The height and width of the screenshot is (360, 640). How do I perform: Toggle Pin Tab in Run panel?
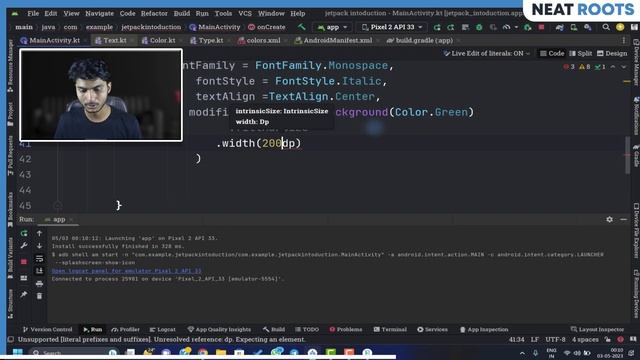pos(24,294)
